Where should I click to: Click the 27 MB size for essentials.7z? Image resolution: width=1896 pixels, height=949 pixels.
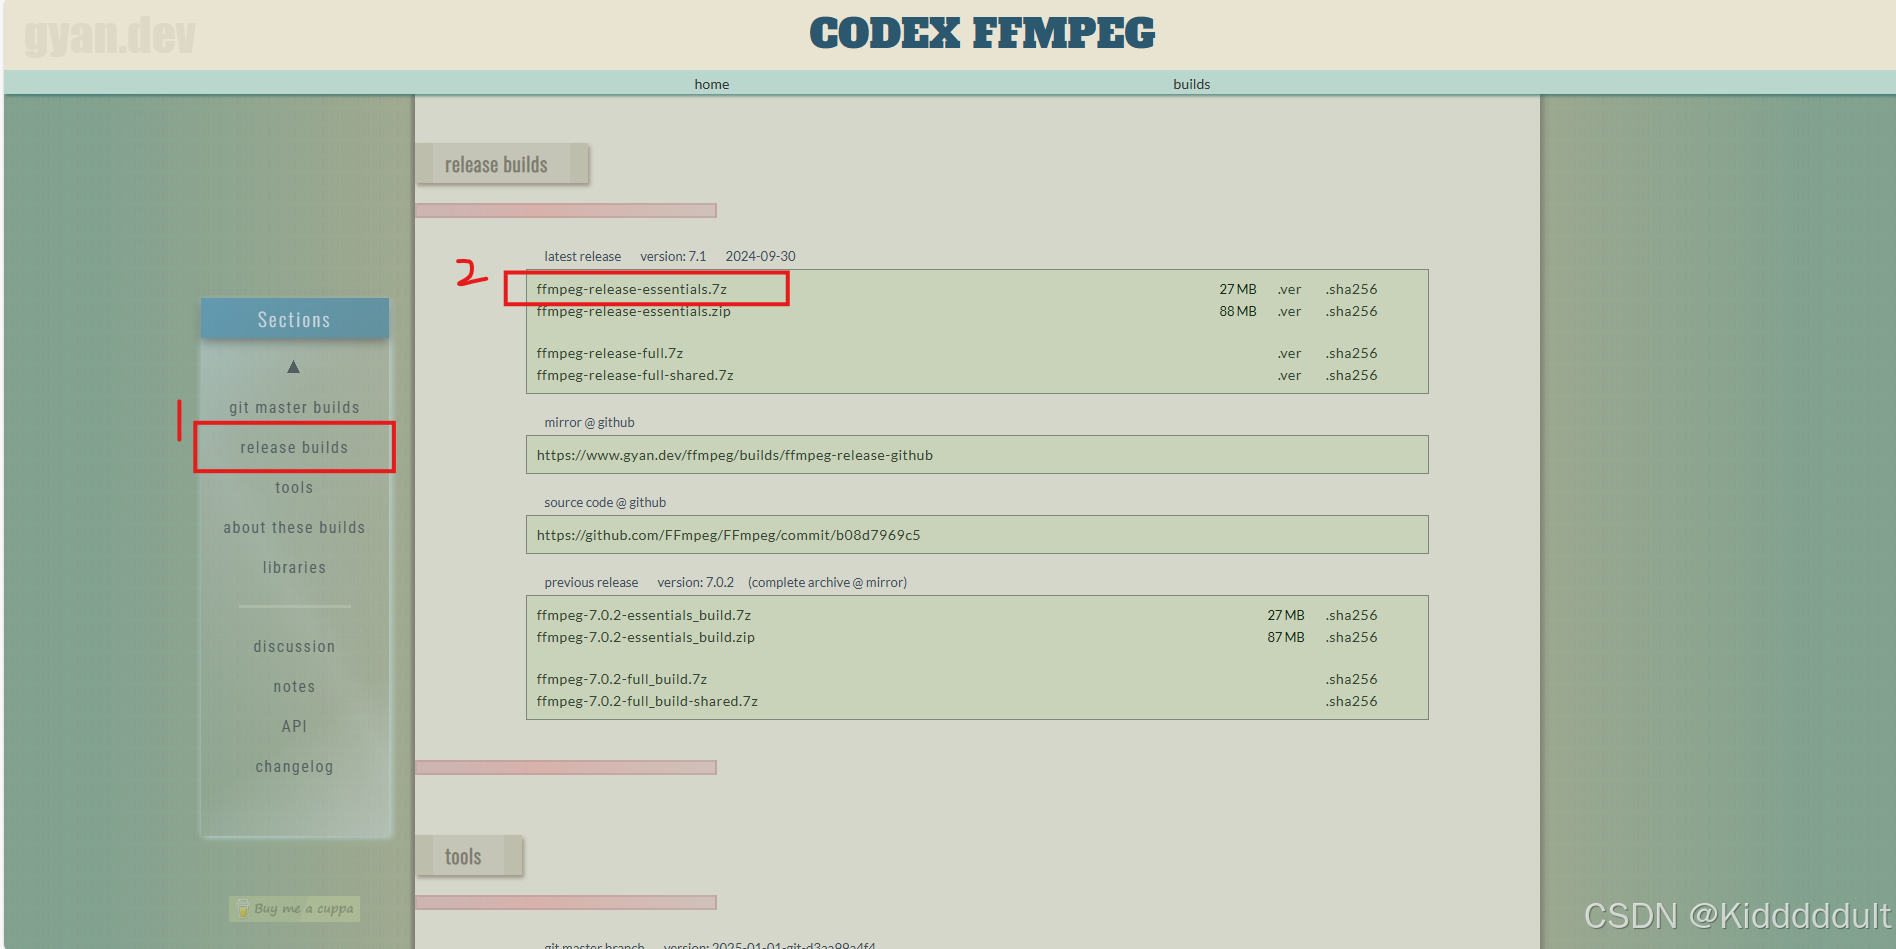pyautogui.click(x=1237, y=289)
